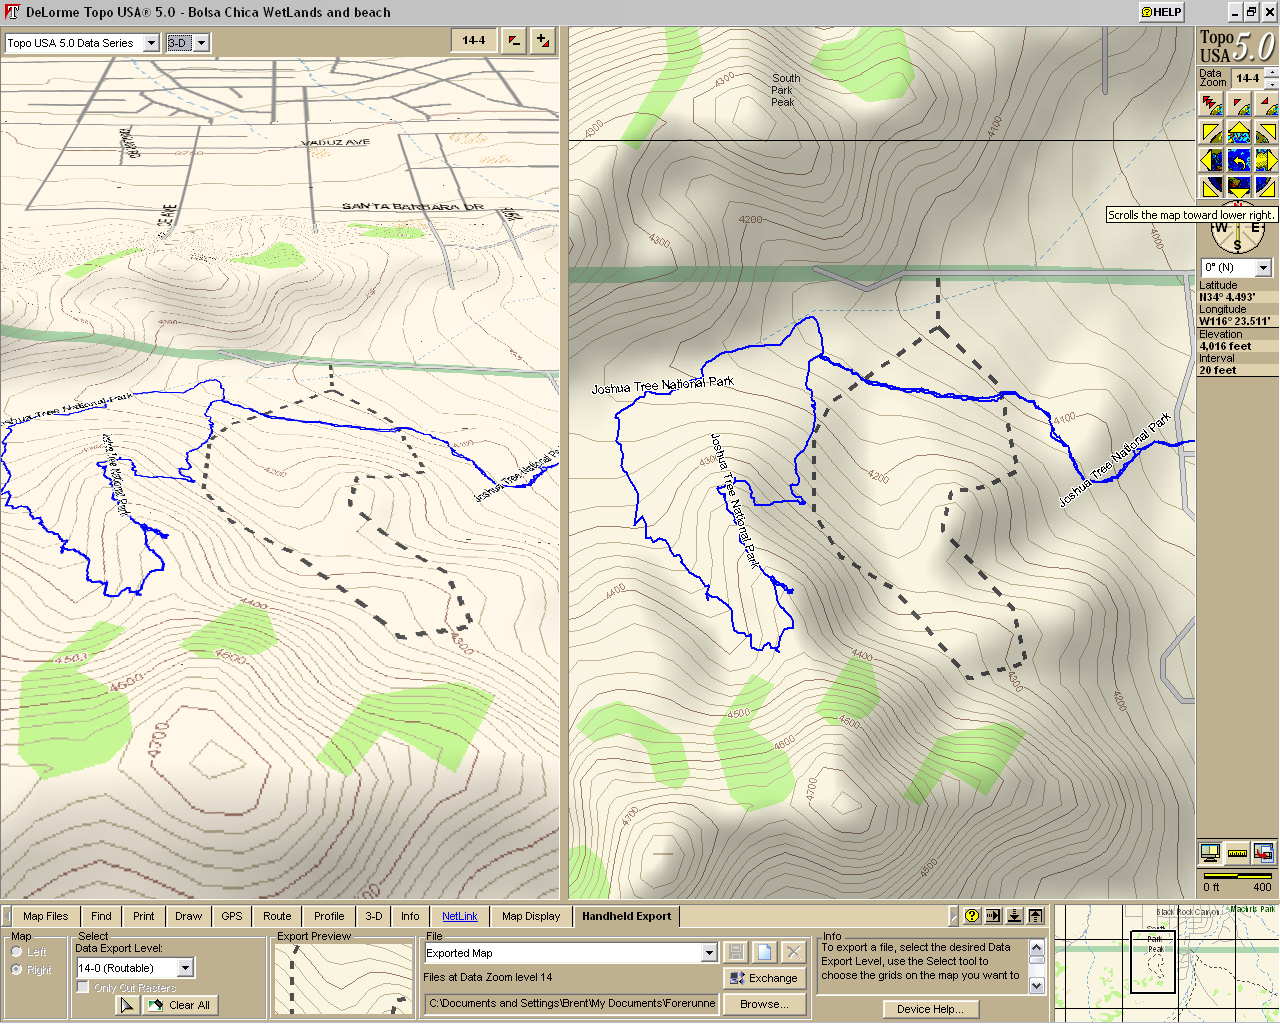Click the overview map selection rectangle
1280x1024 pixels.
point(1153,961)
